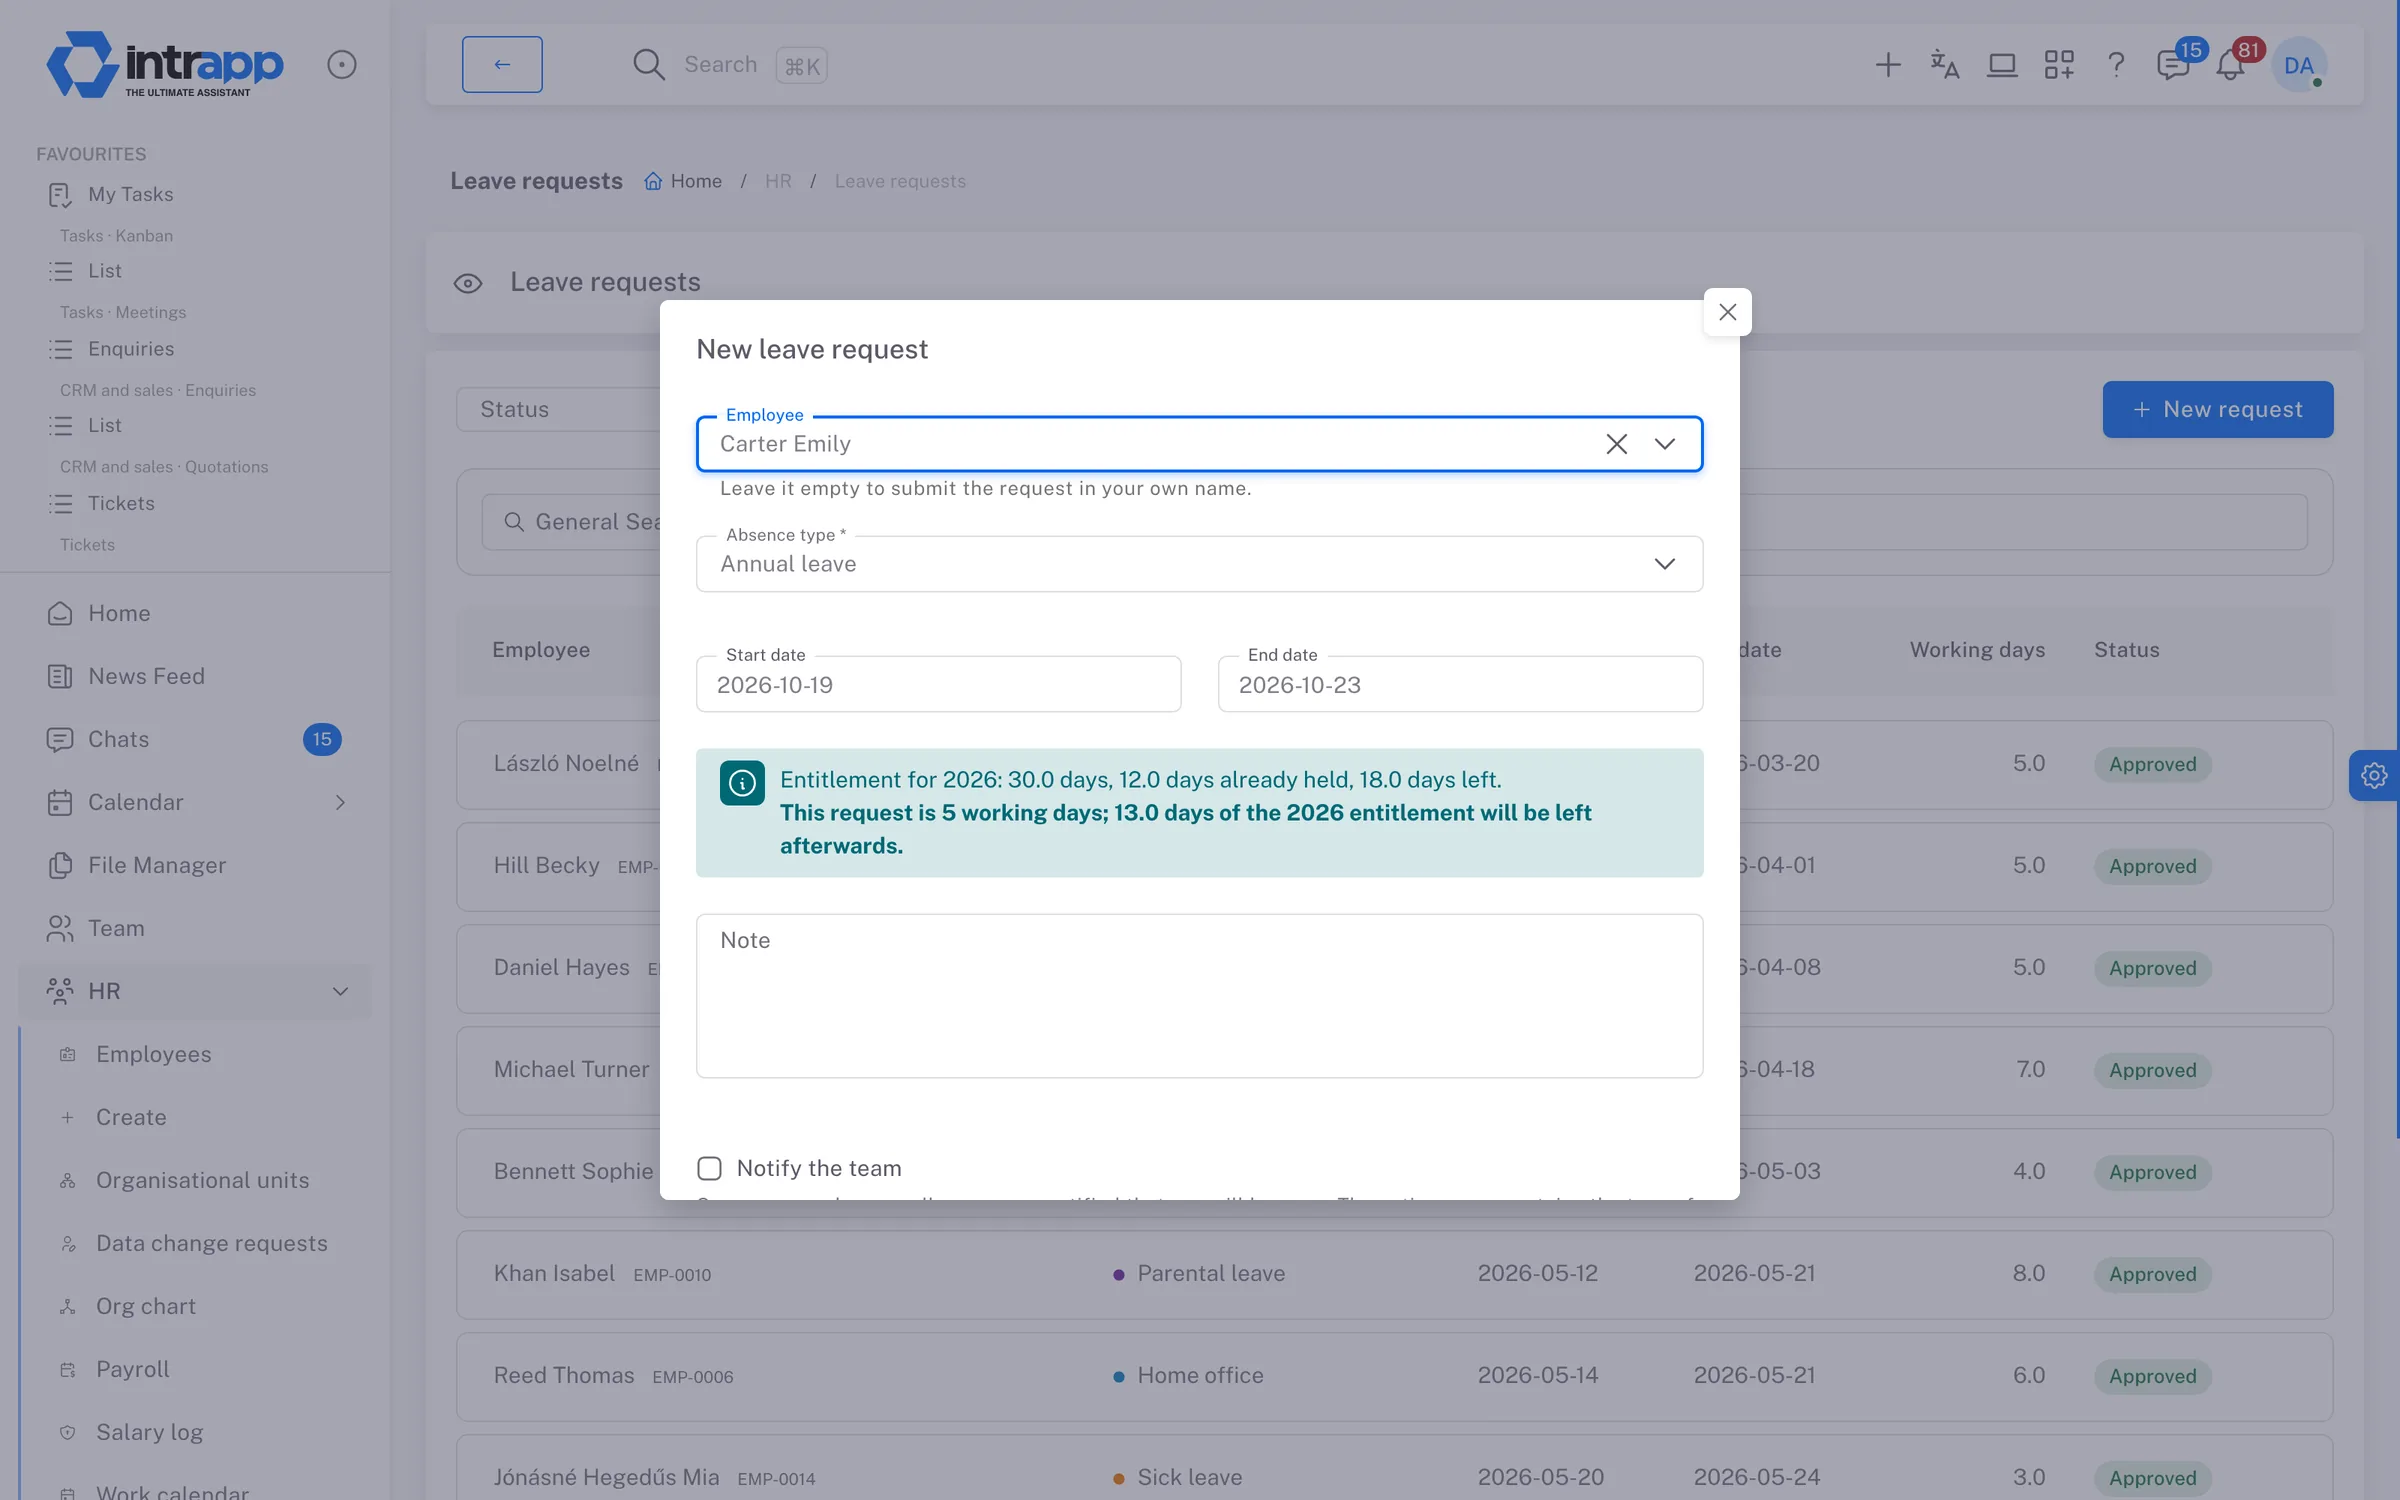Clear the Carter Emily employee selection
The image size is (2400, 1500).
coord(1616,444)
